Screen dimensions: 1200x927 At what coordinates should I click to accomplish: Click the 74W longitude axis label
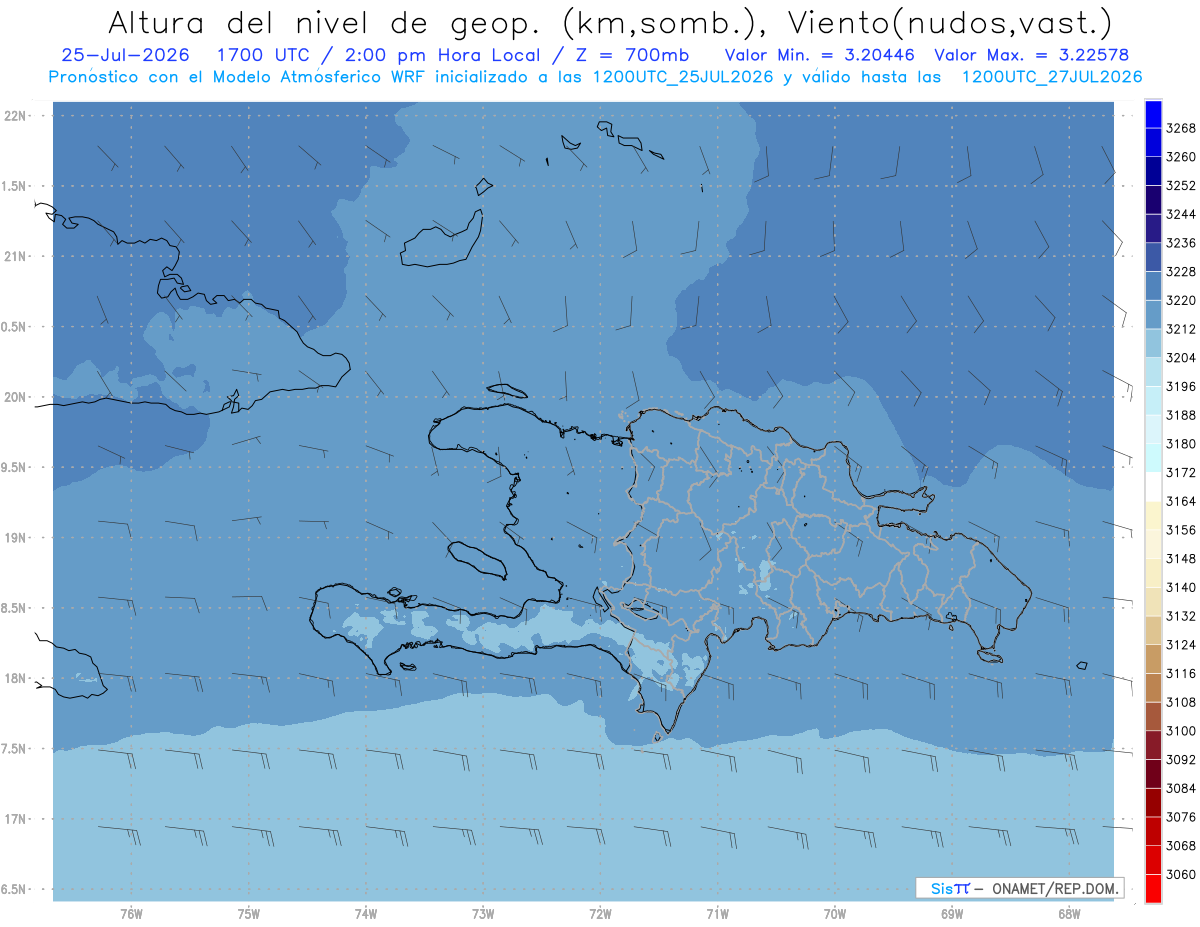[x=366, y=913]
